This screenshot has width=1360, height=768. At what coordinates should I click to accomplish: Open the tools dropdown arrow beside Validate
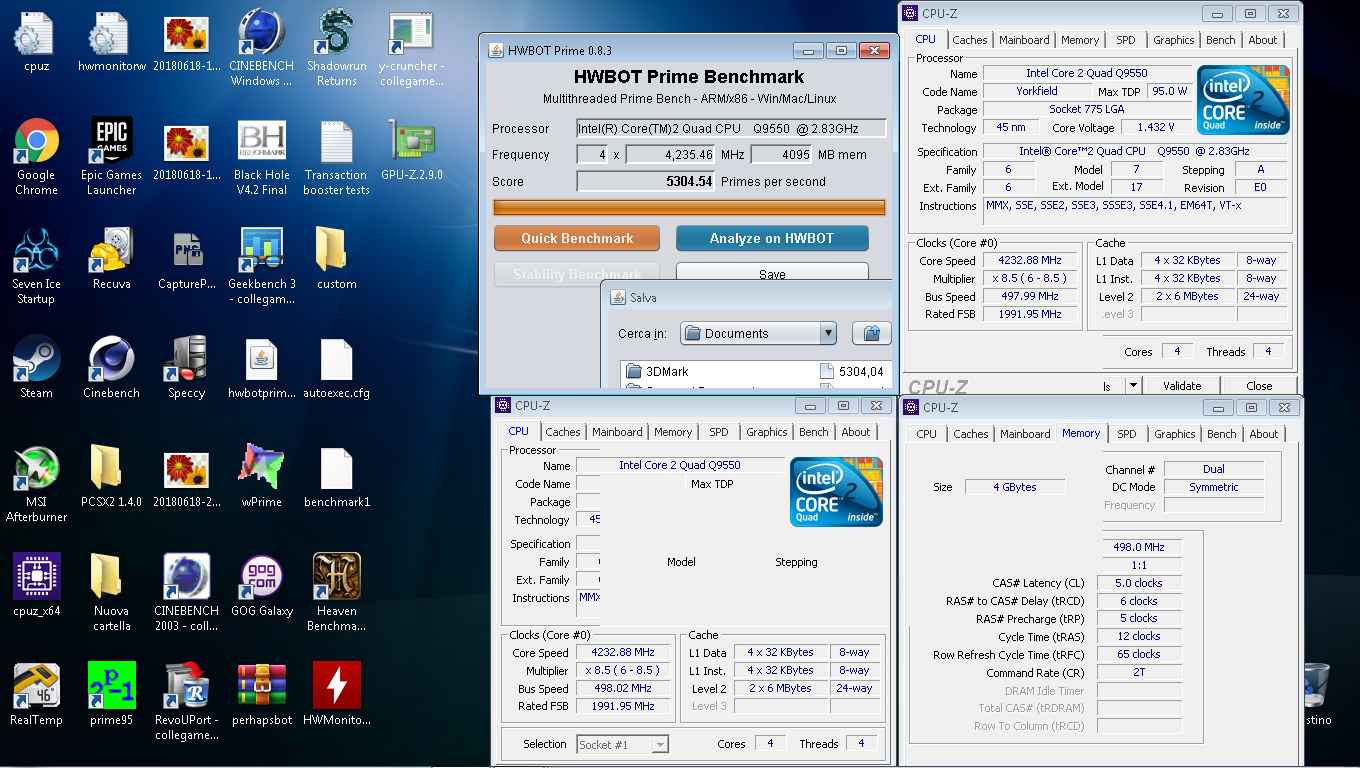[x=1132, y=386]
